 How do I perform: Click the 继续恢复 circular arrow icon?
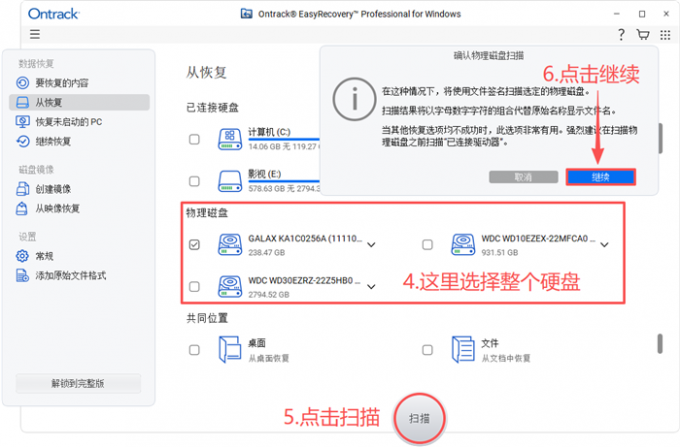pos(23,141)
